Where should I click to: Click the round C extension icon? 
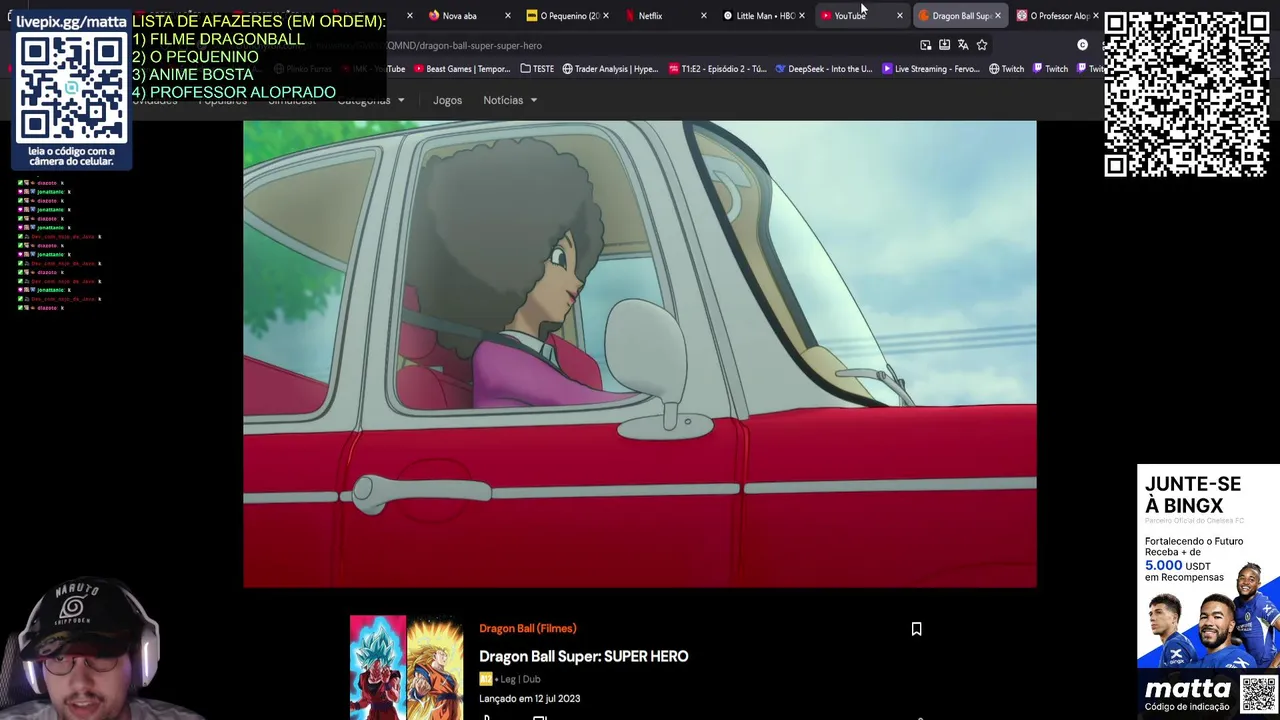pyautogui.click(x=1082, y=45)
